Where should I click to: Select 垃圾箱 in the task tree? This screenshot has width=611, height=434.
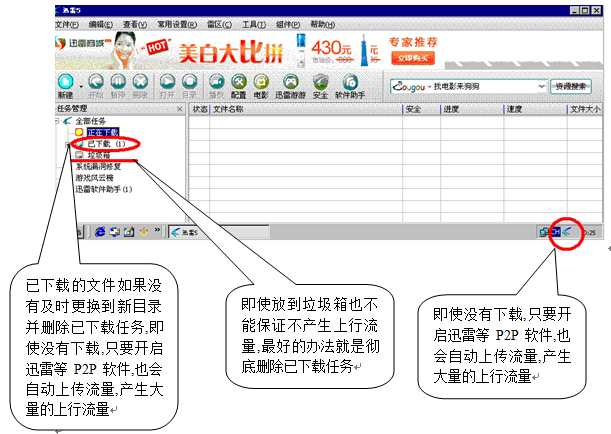click(99, 155)
